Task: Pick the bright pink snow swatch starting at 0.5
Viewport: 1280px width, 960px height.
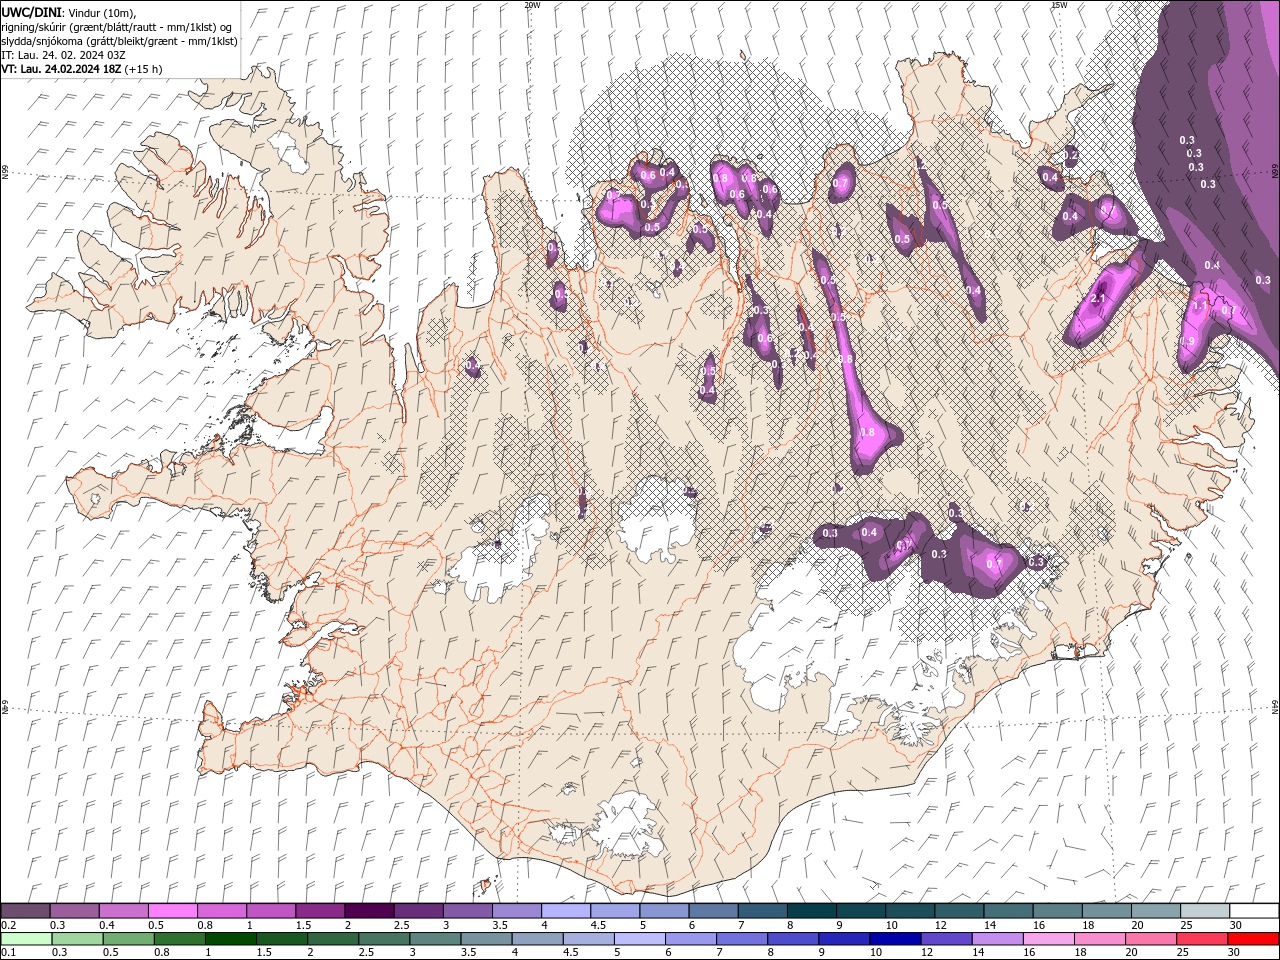Action: coord(173,911)
